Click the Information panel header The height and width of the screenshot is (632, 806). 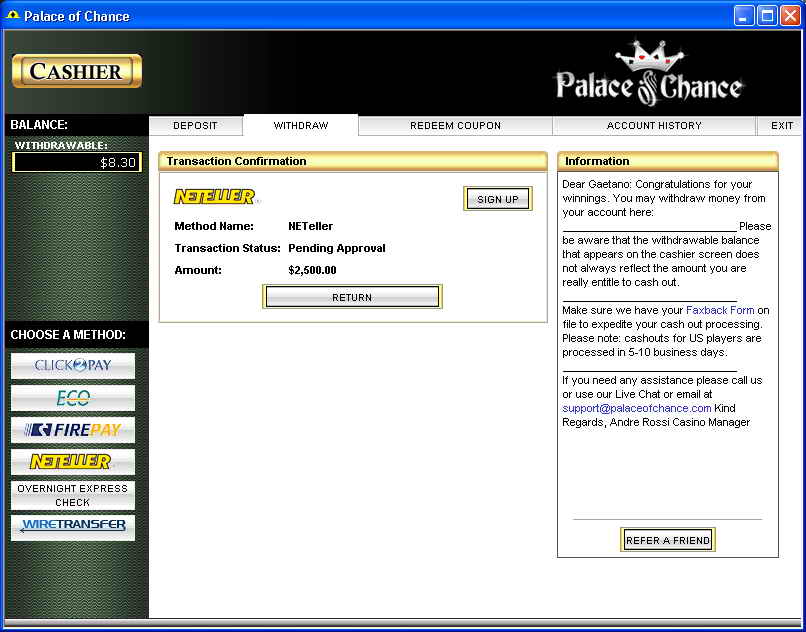(x=668, y=161)
